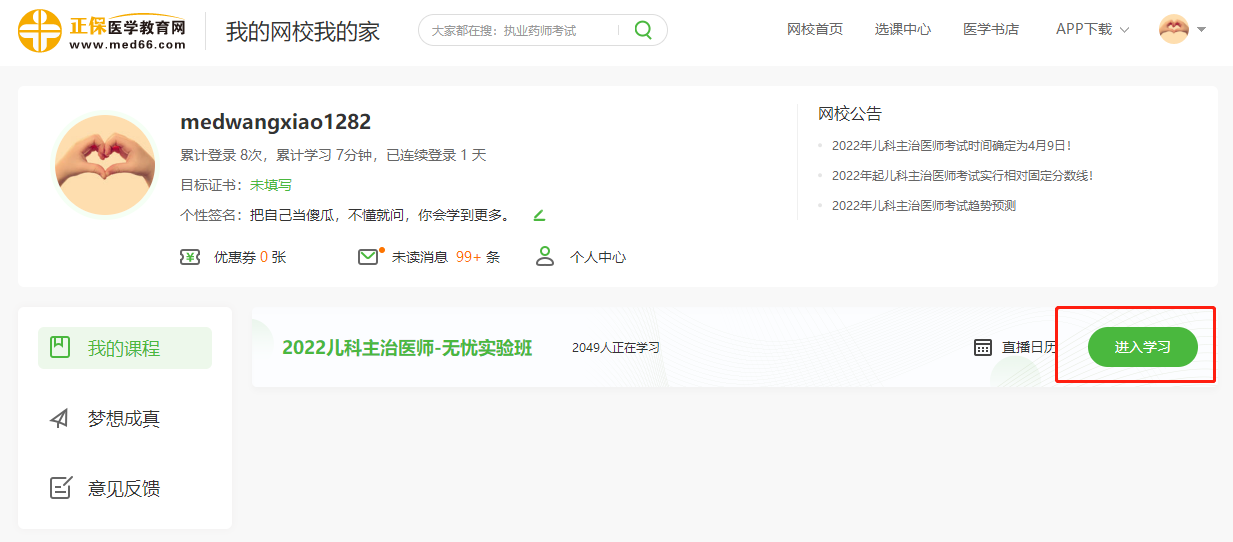
Task: Open 医学书店 in top navigation
Action: (991, 29)
